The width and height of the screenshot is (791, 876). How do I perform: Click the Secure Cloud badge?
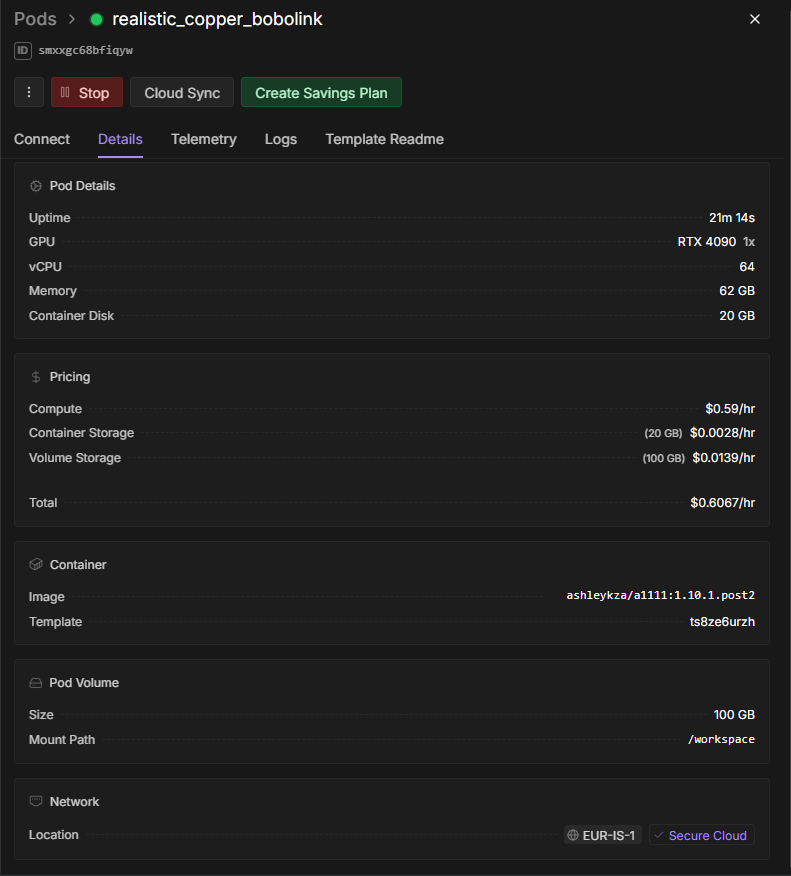point(701,835)
